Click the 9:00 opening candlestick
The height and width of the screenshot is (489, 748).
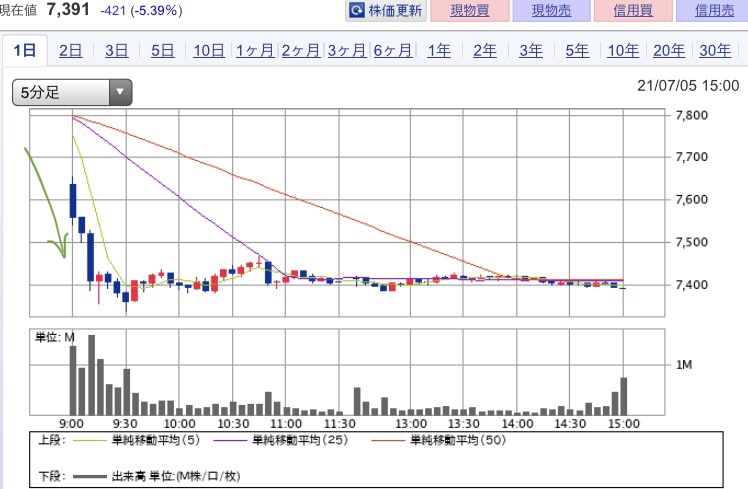73,200
